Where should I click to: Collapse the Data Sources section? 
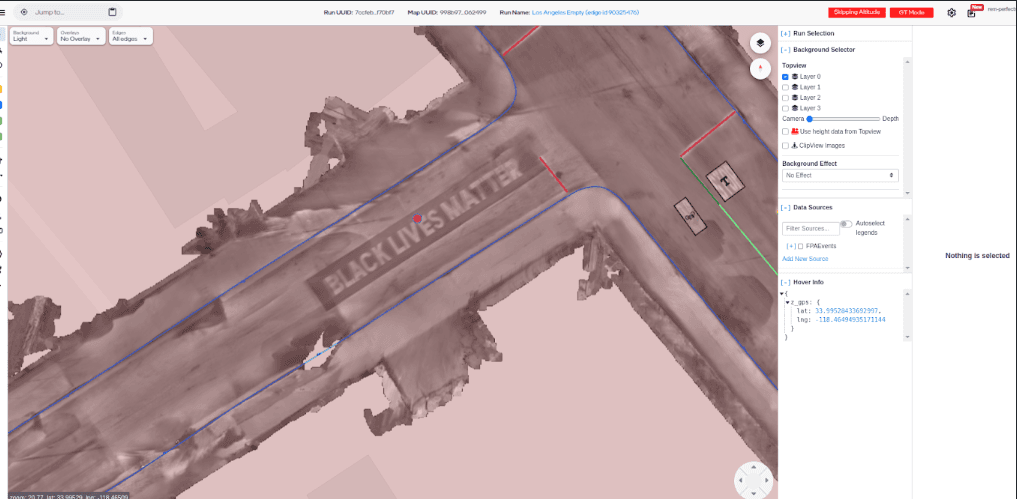point(785,208)
